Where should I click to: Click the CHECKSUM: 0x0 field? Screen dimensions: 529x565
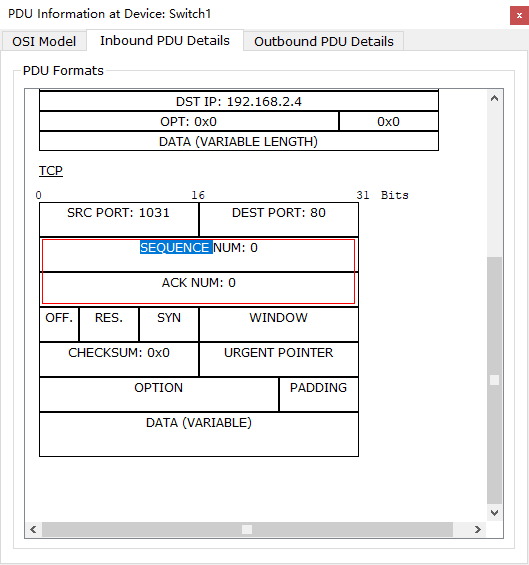pos(119,359)
